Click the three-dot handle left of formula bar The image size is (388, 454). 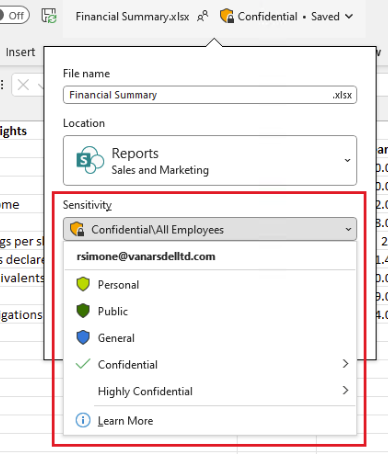(x=2, y=85)
